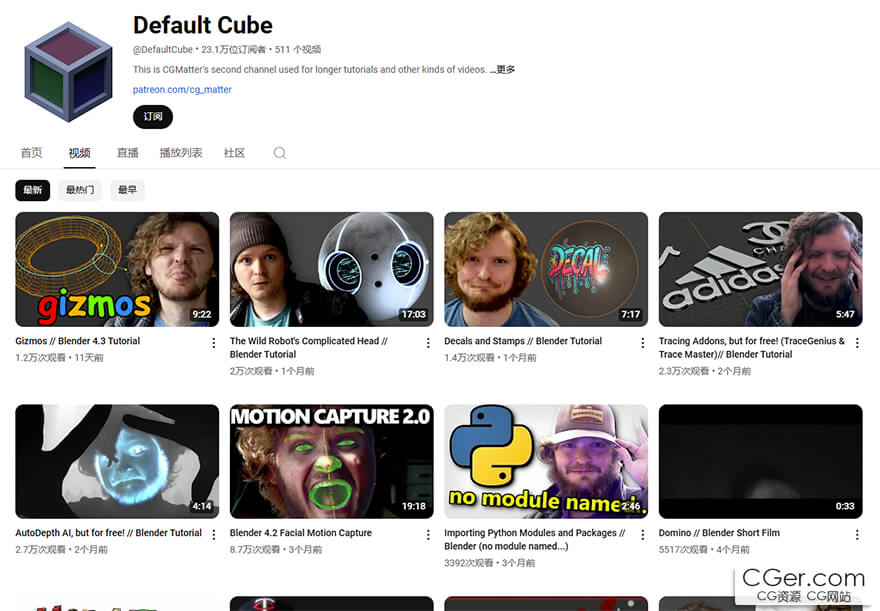Select the 最早 sort filter chip

click(127, 190)
